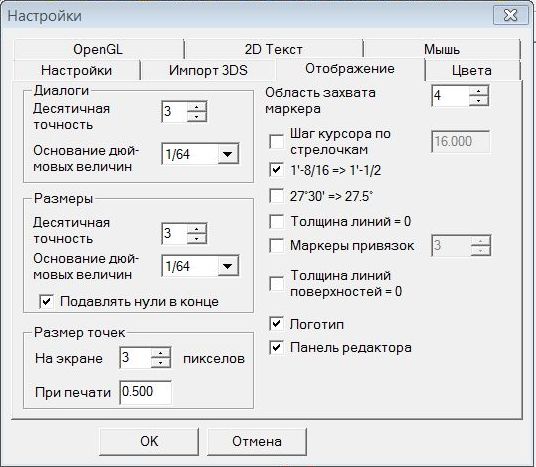Click the При печати input field
Viewport: 536px width, 467px height.
(146, 392)
